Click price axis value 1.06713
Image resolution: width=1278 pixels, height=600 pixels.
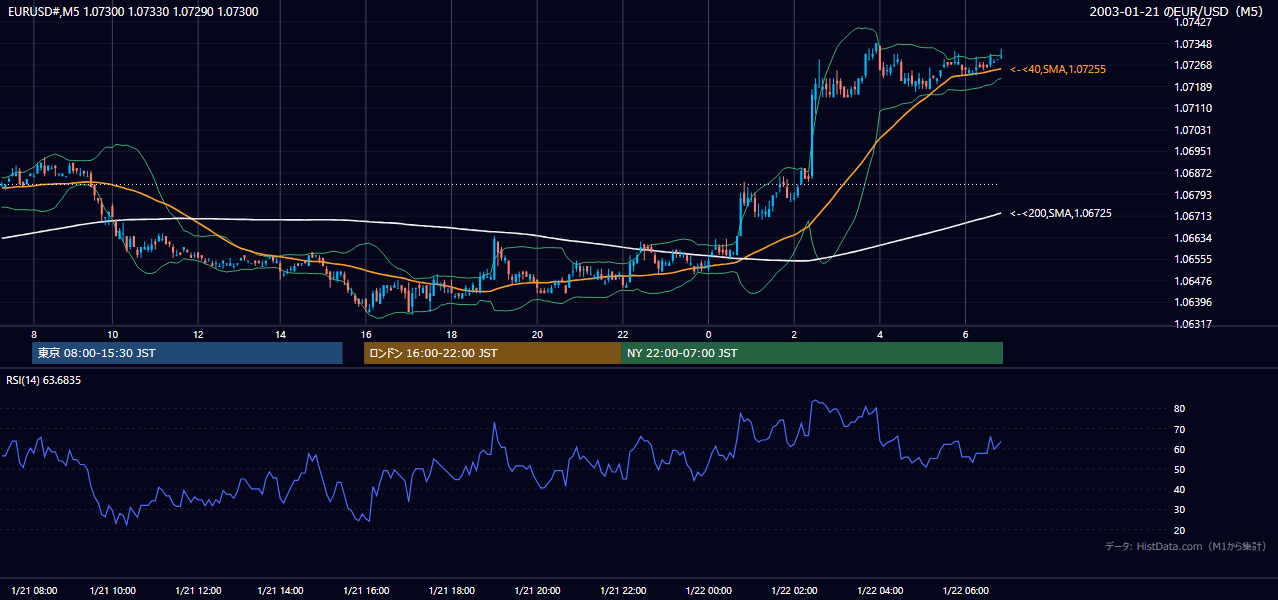[x=1193, y=216]
